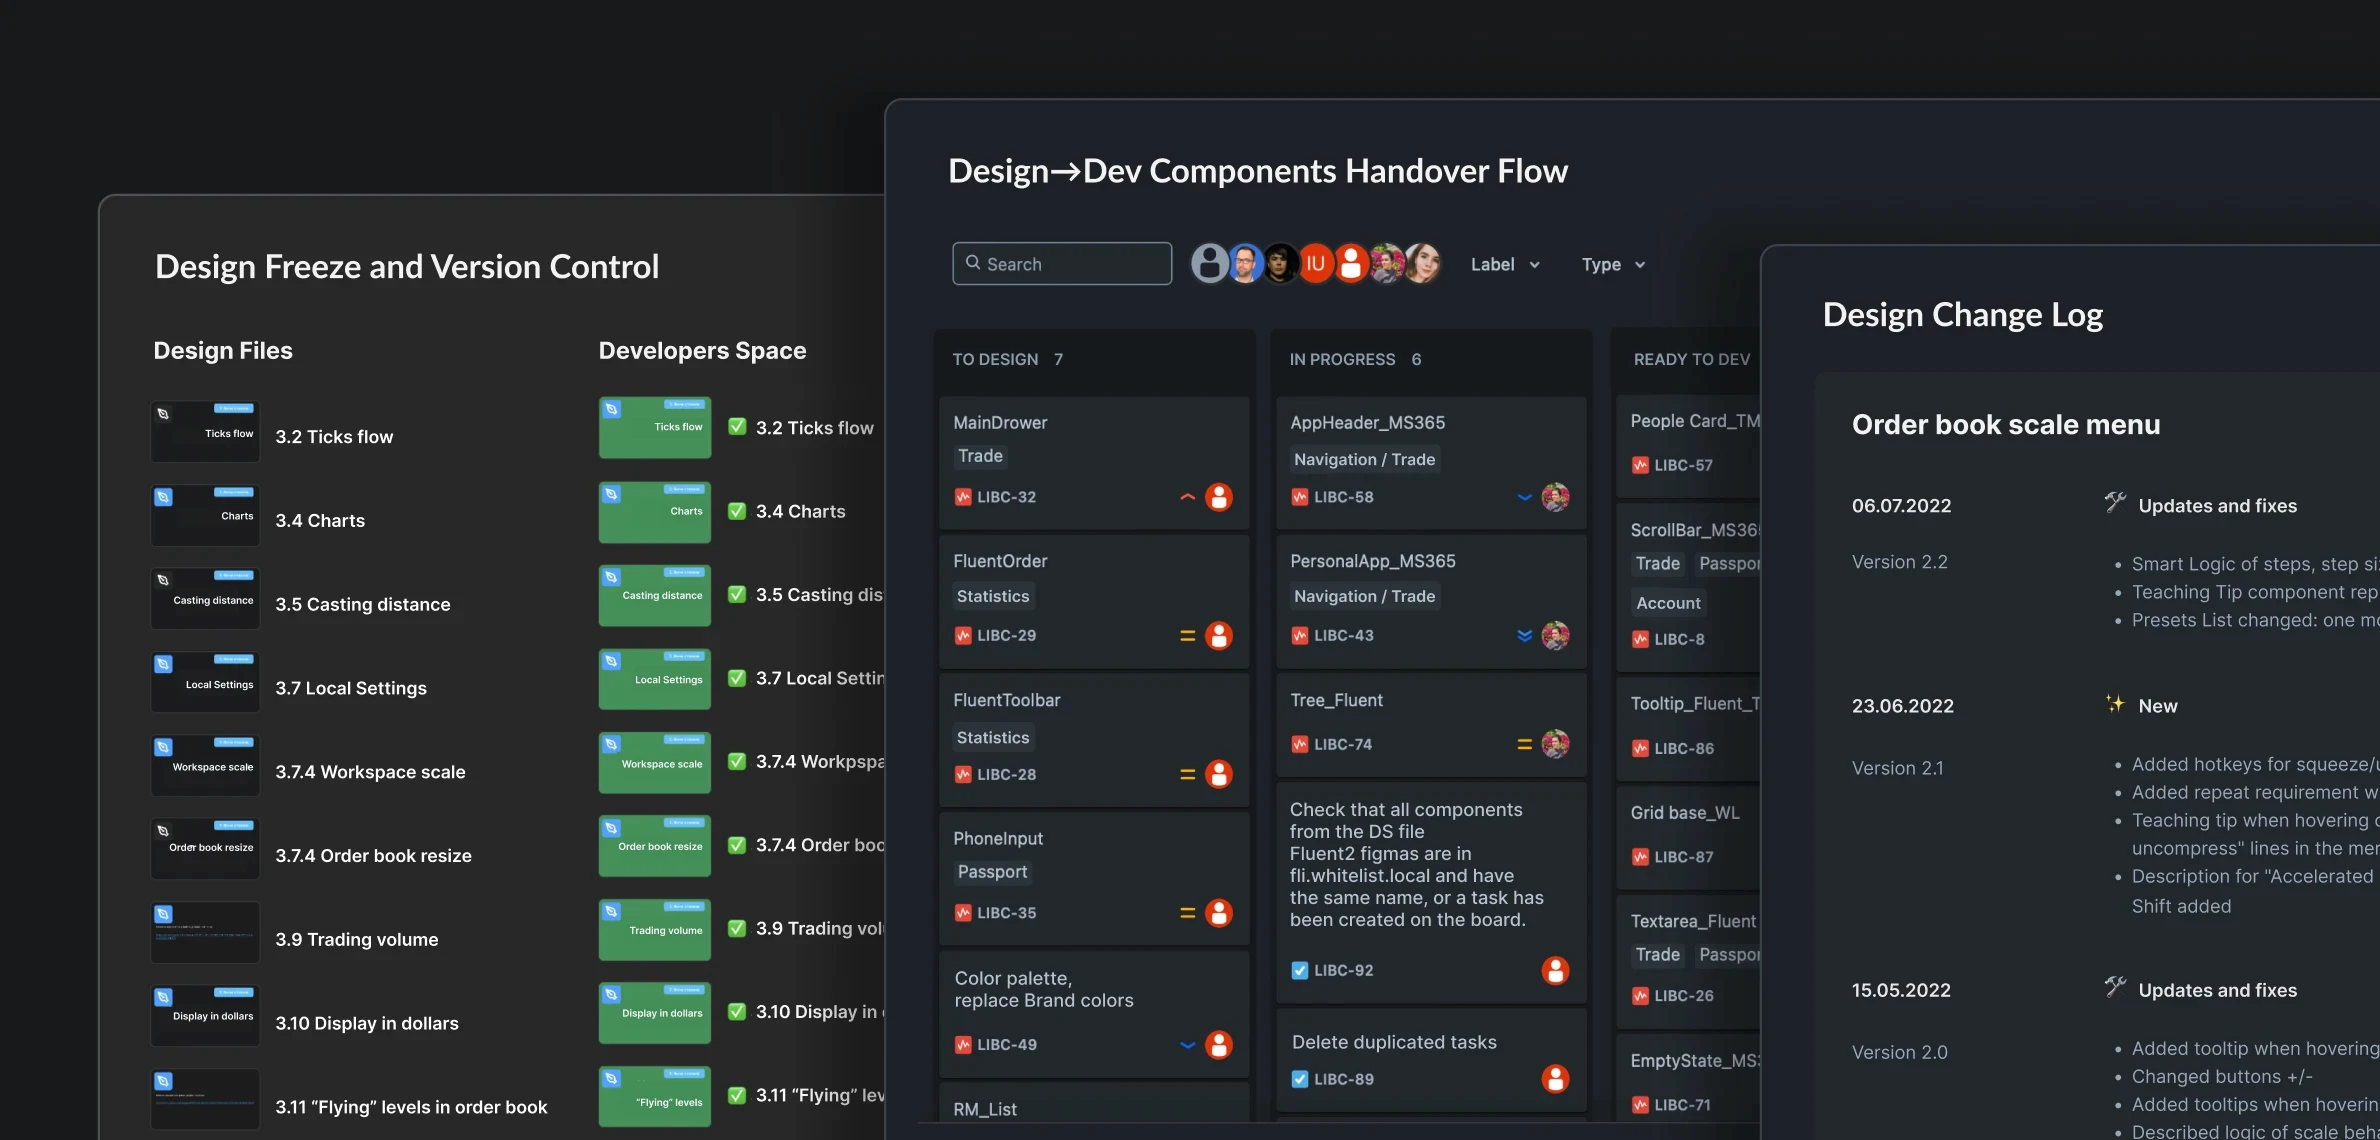Click the green Ticks flow developer thumbnail
2380x1140 pixels.
tap(655, 428)
